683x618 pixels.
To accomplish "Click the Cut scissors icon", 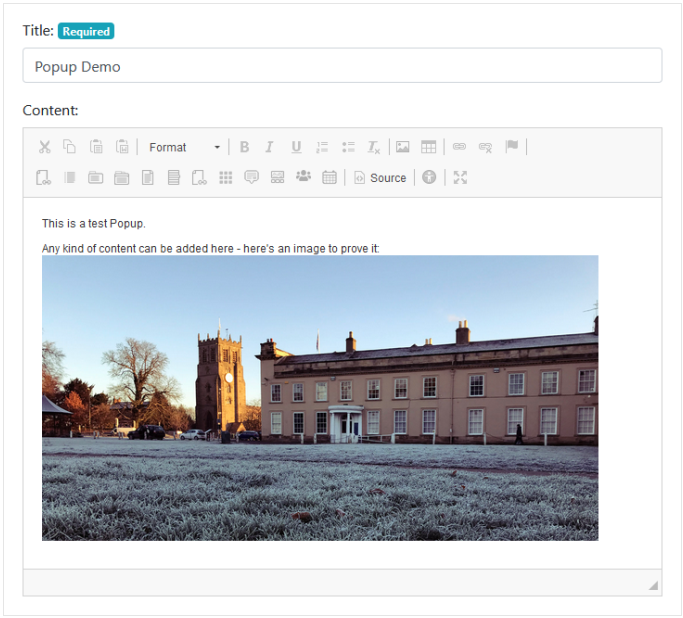I will pos(44,147).
